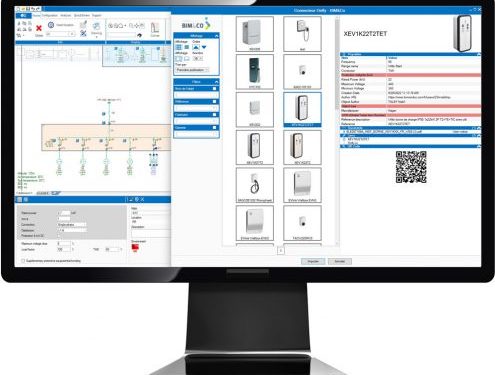Click the QR code image
Viewport: 495px width, 375px height.
[411, 167]
